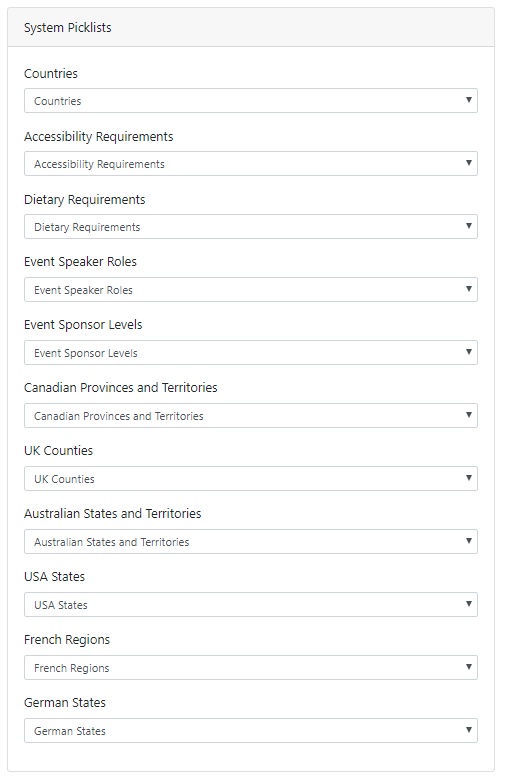Expand Canadian Provinces and Territories picklist
The image size is (505, 782).
tap(251, 416)
